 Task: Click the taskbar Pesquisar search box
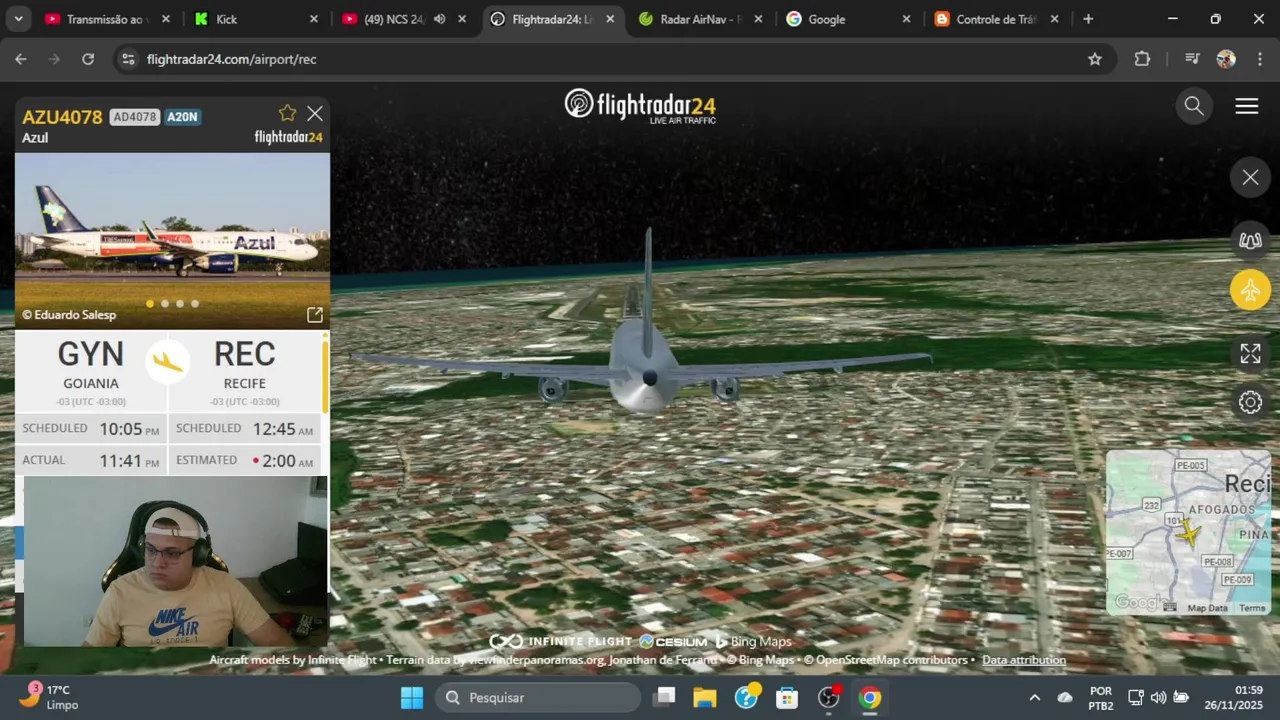pyautogui.click(x=538, y=697)
